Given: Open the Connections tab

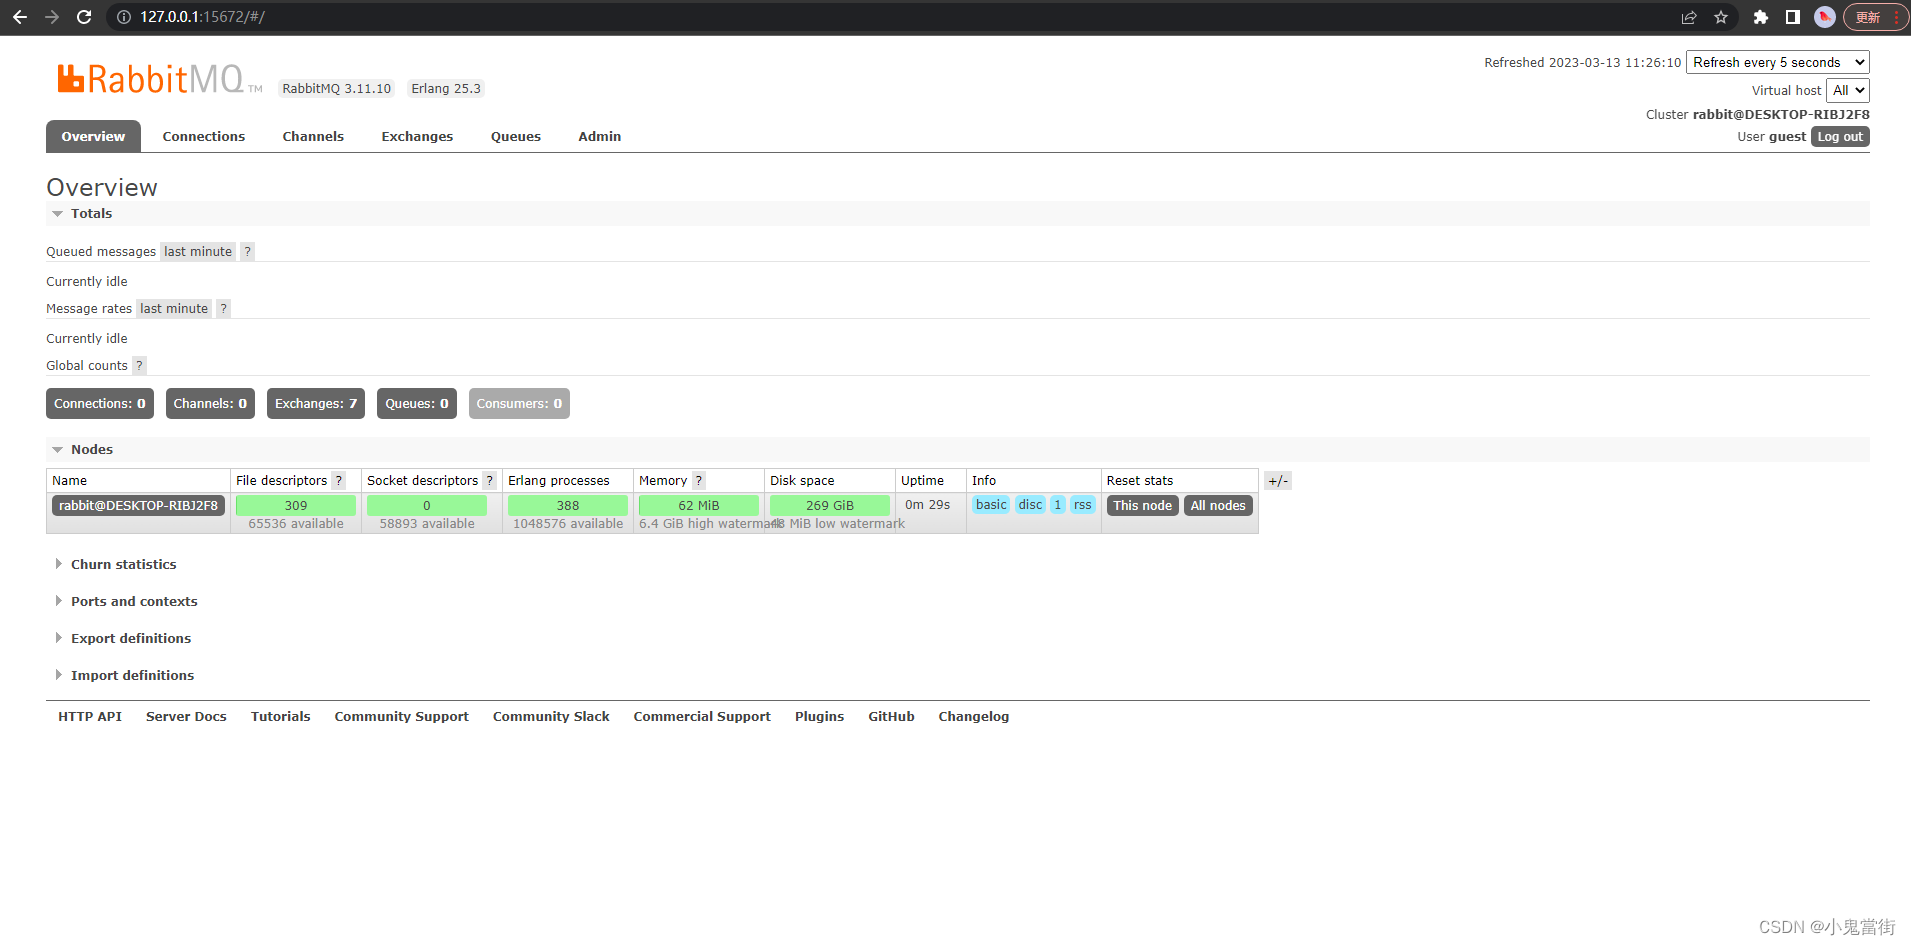Looking at the screenshot, I should pyautogui.click(x=204, y=136).
